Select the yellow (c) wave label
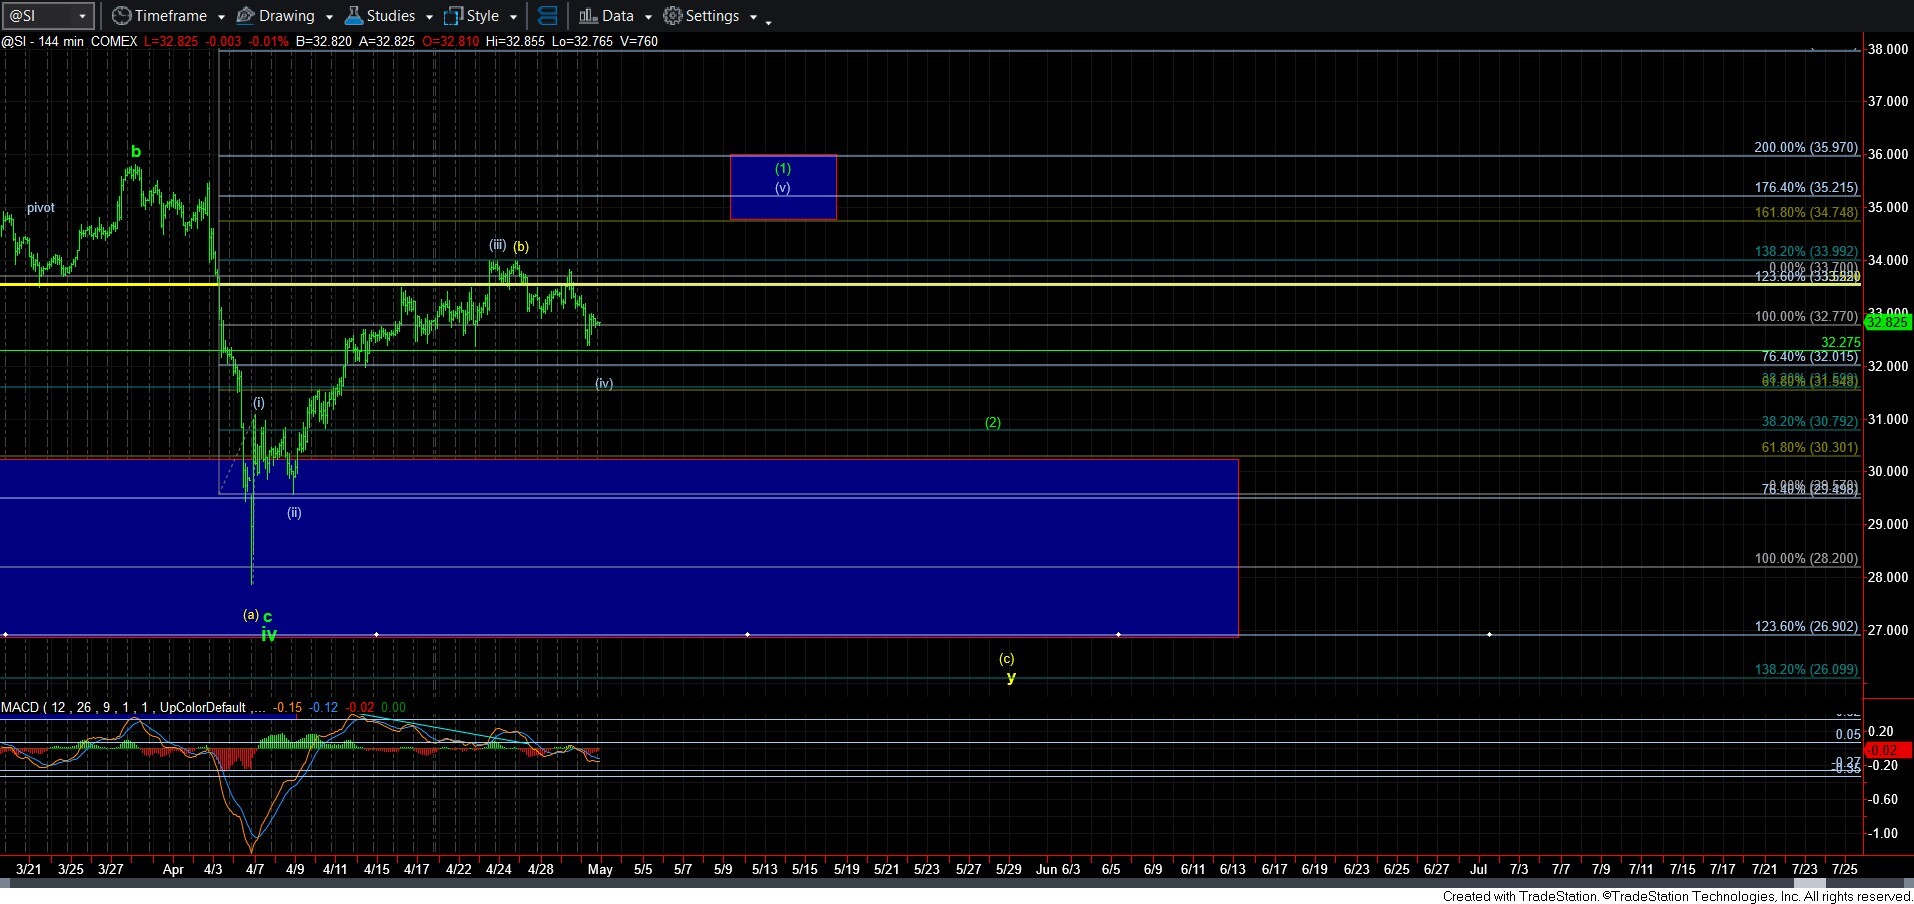Image resolution: width=1914 pixels, height=904 pixels. tap(1007, 658)
